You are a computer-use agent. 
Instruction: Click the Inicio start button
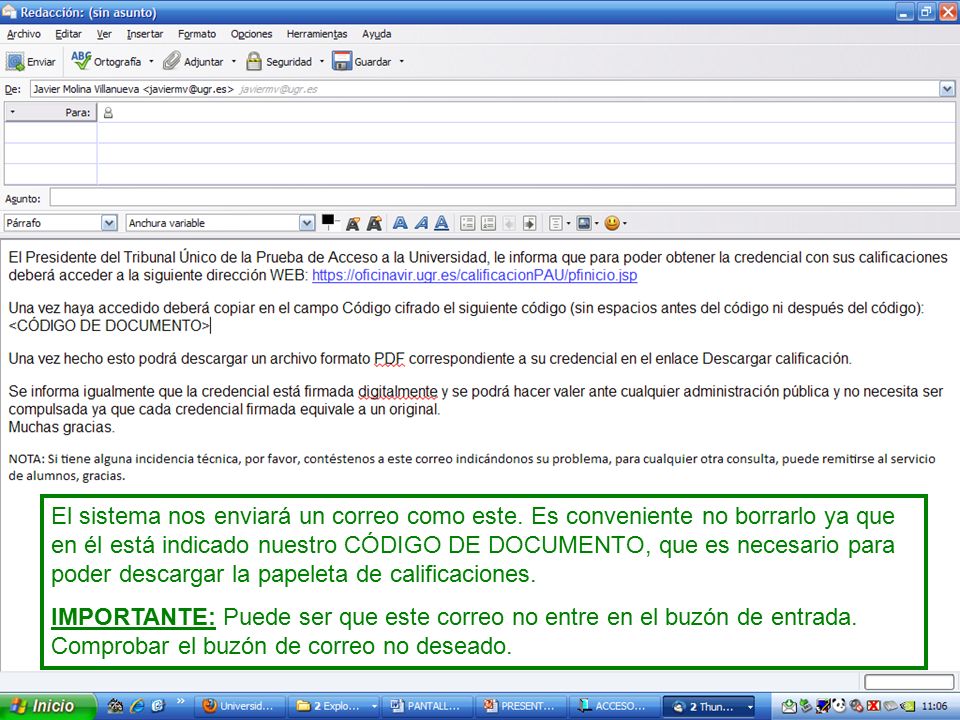48,706
